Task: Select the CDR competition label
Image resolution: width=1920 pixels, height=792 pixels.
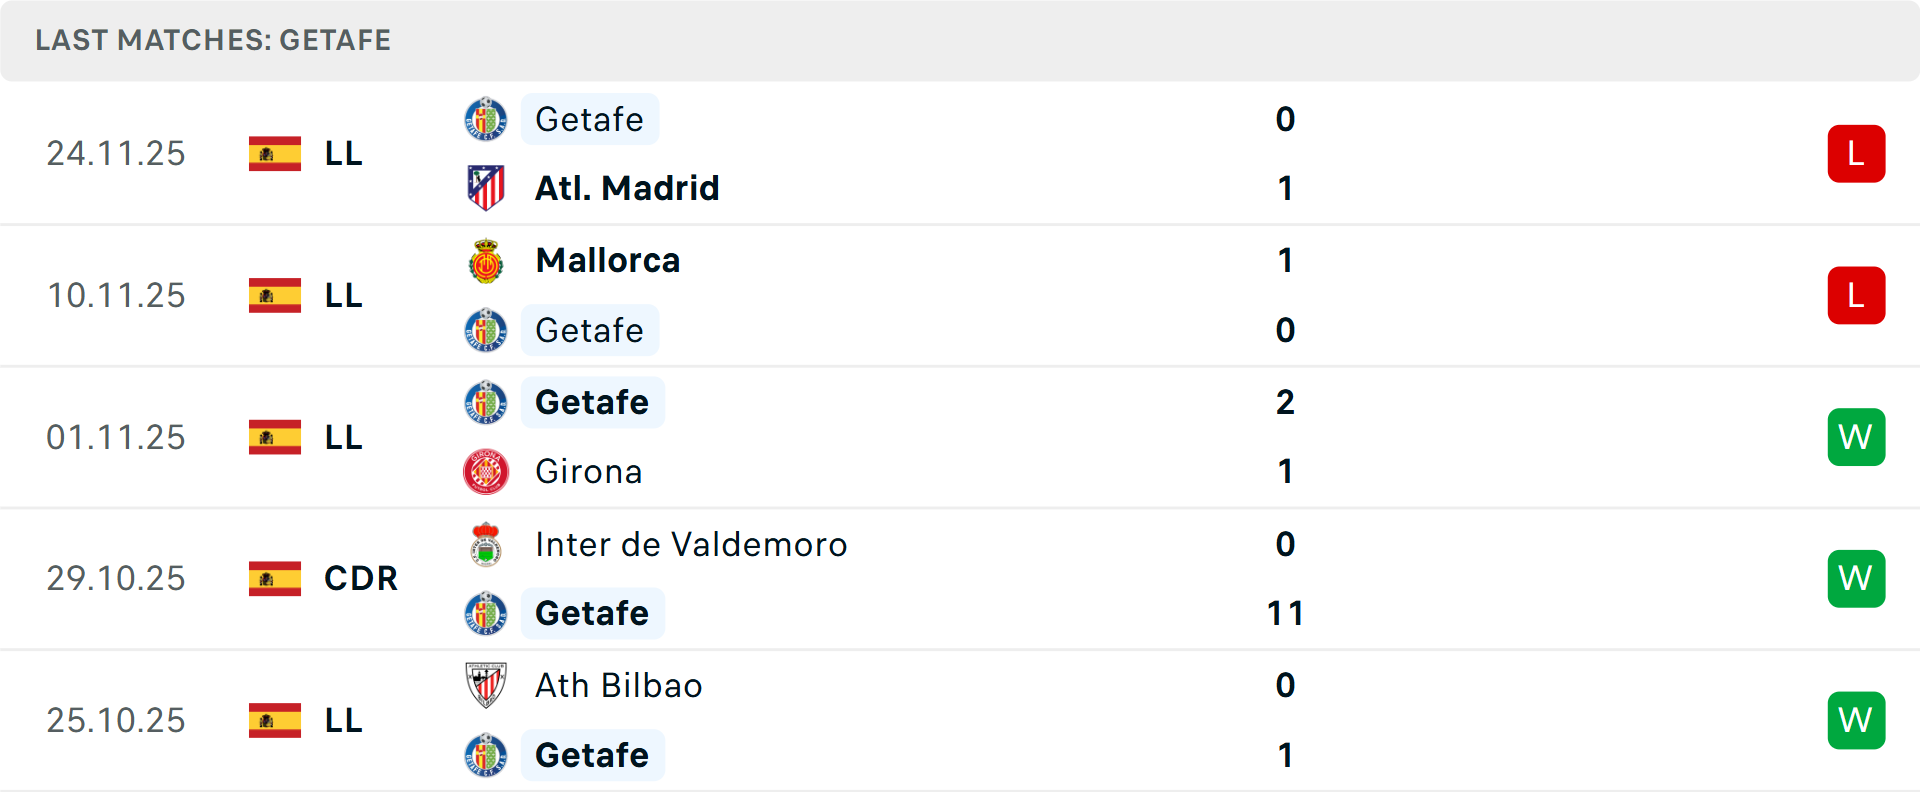Action: click(x=361, y=578)
